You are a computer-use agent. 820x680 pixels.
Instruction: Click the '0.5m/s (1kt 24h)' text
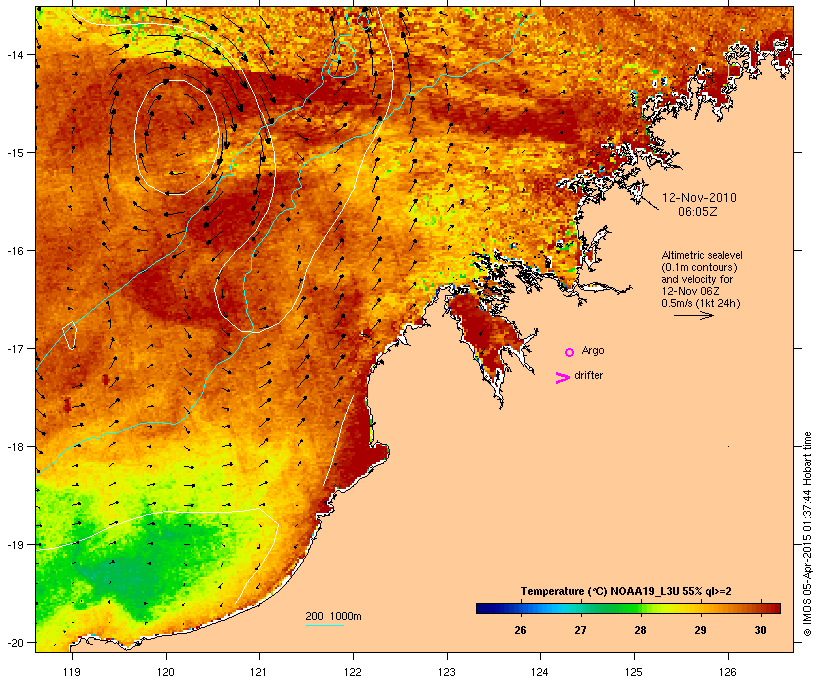(701, 303)
